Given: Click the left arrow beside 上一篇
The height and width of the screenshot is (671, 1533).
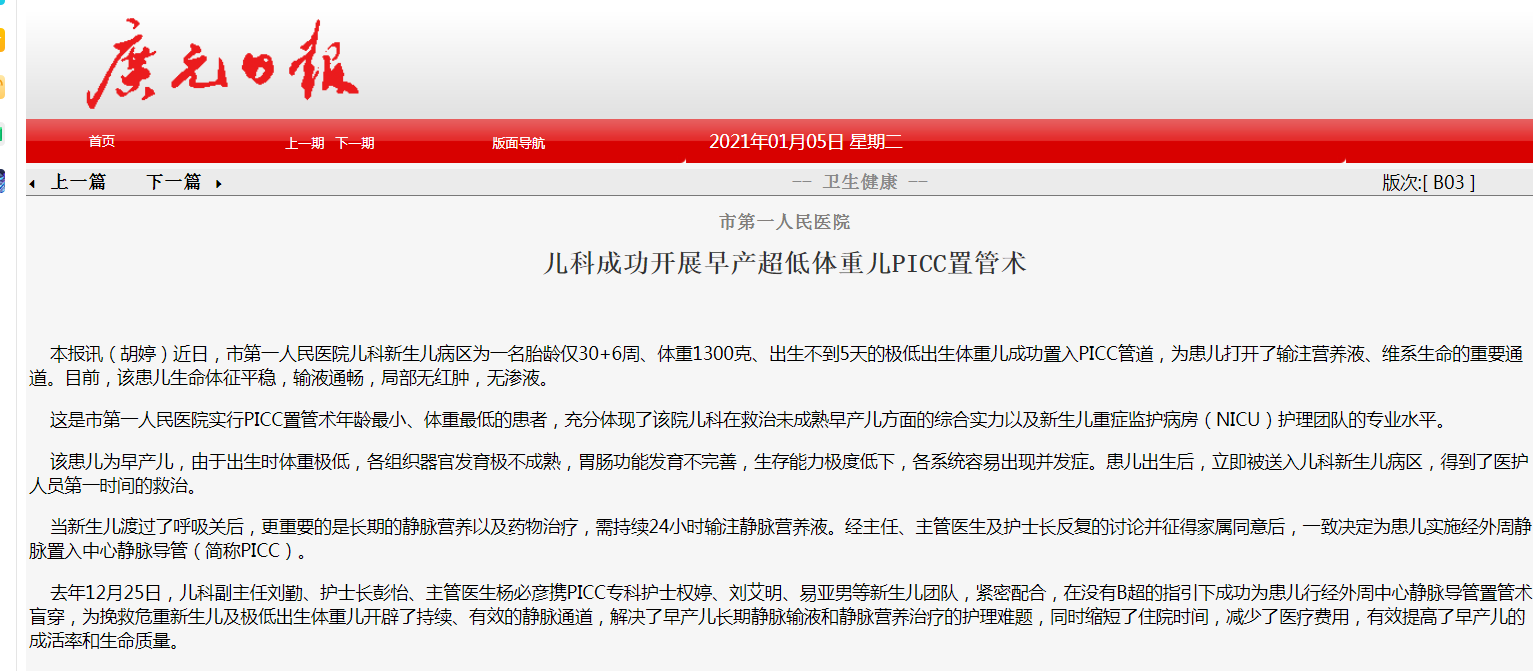Looking at the screenshot, I should pos(32,184).
